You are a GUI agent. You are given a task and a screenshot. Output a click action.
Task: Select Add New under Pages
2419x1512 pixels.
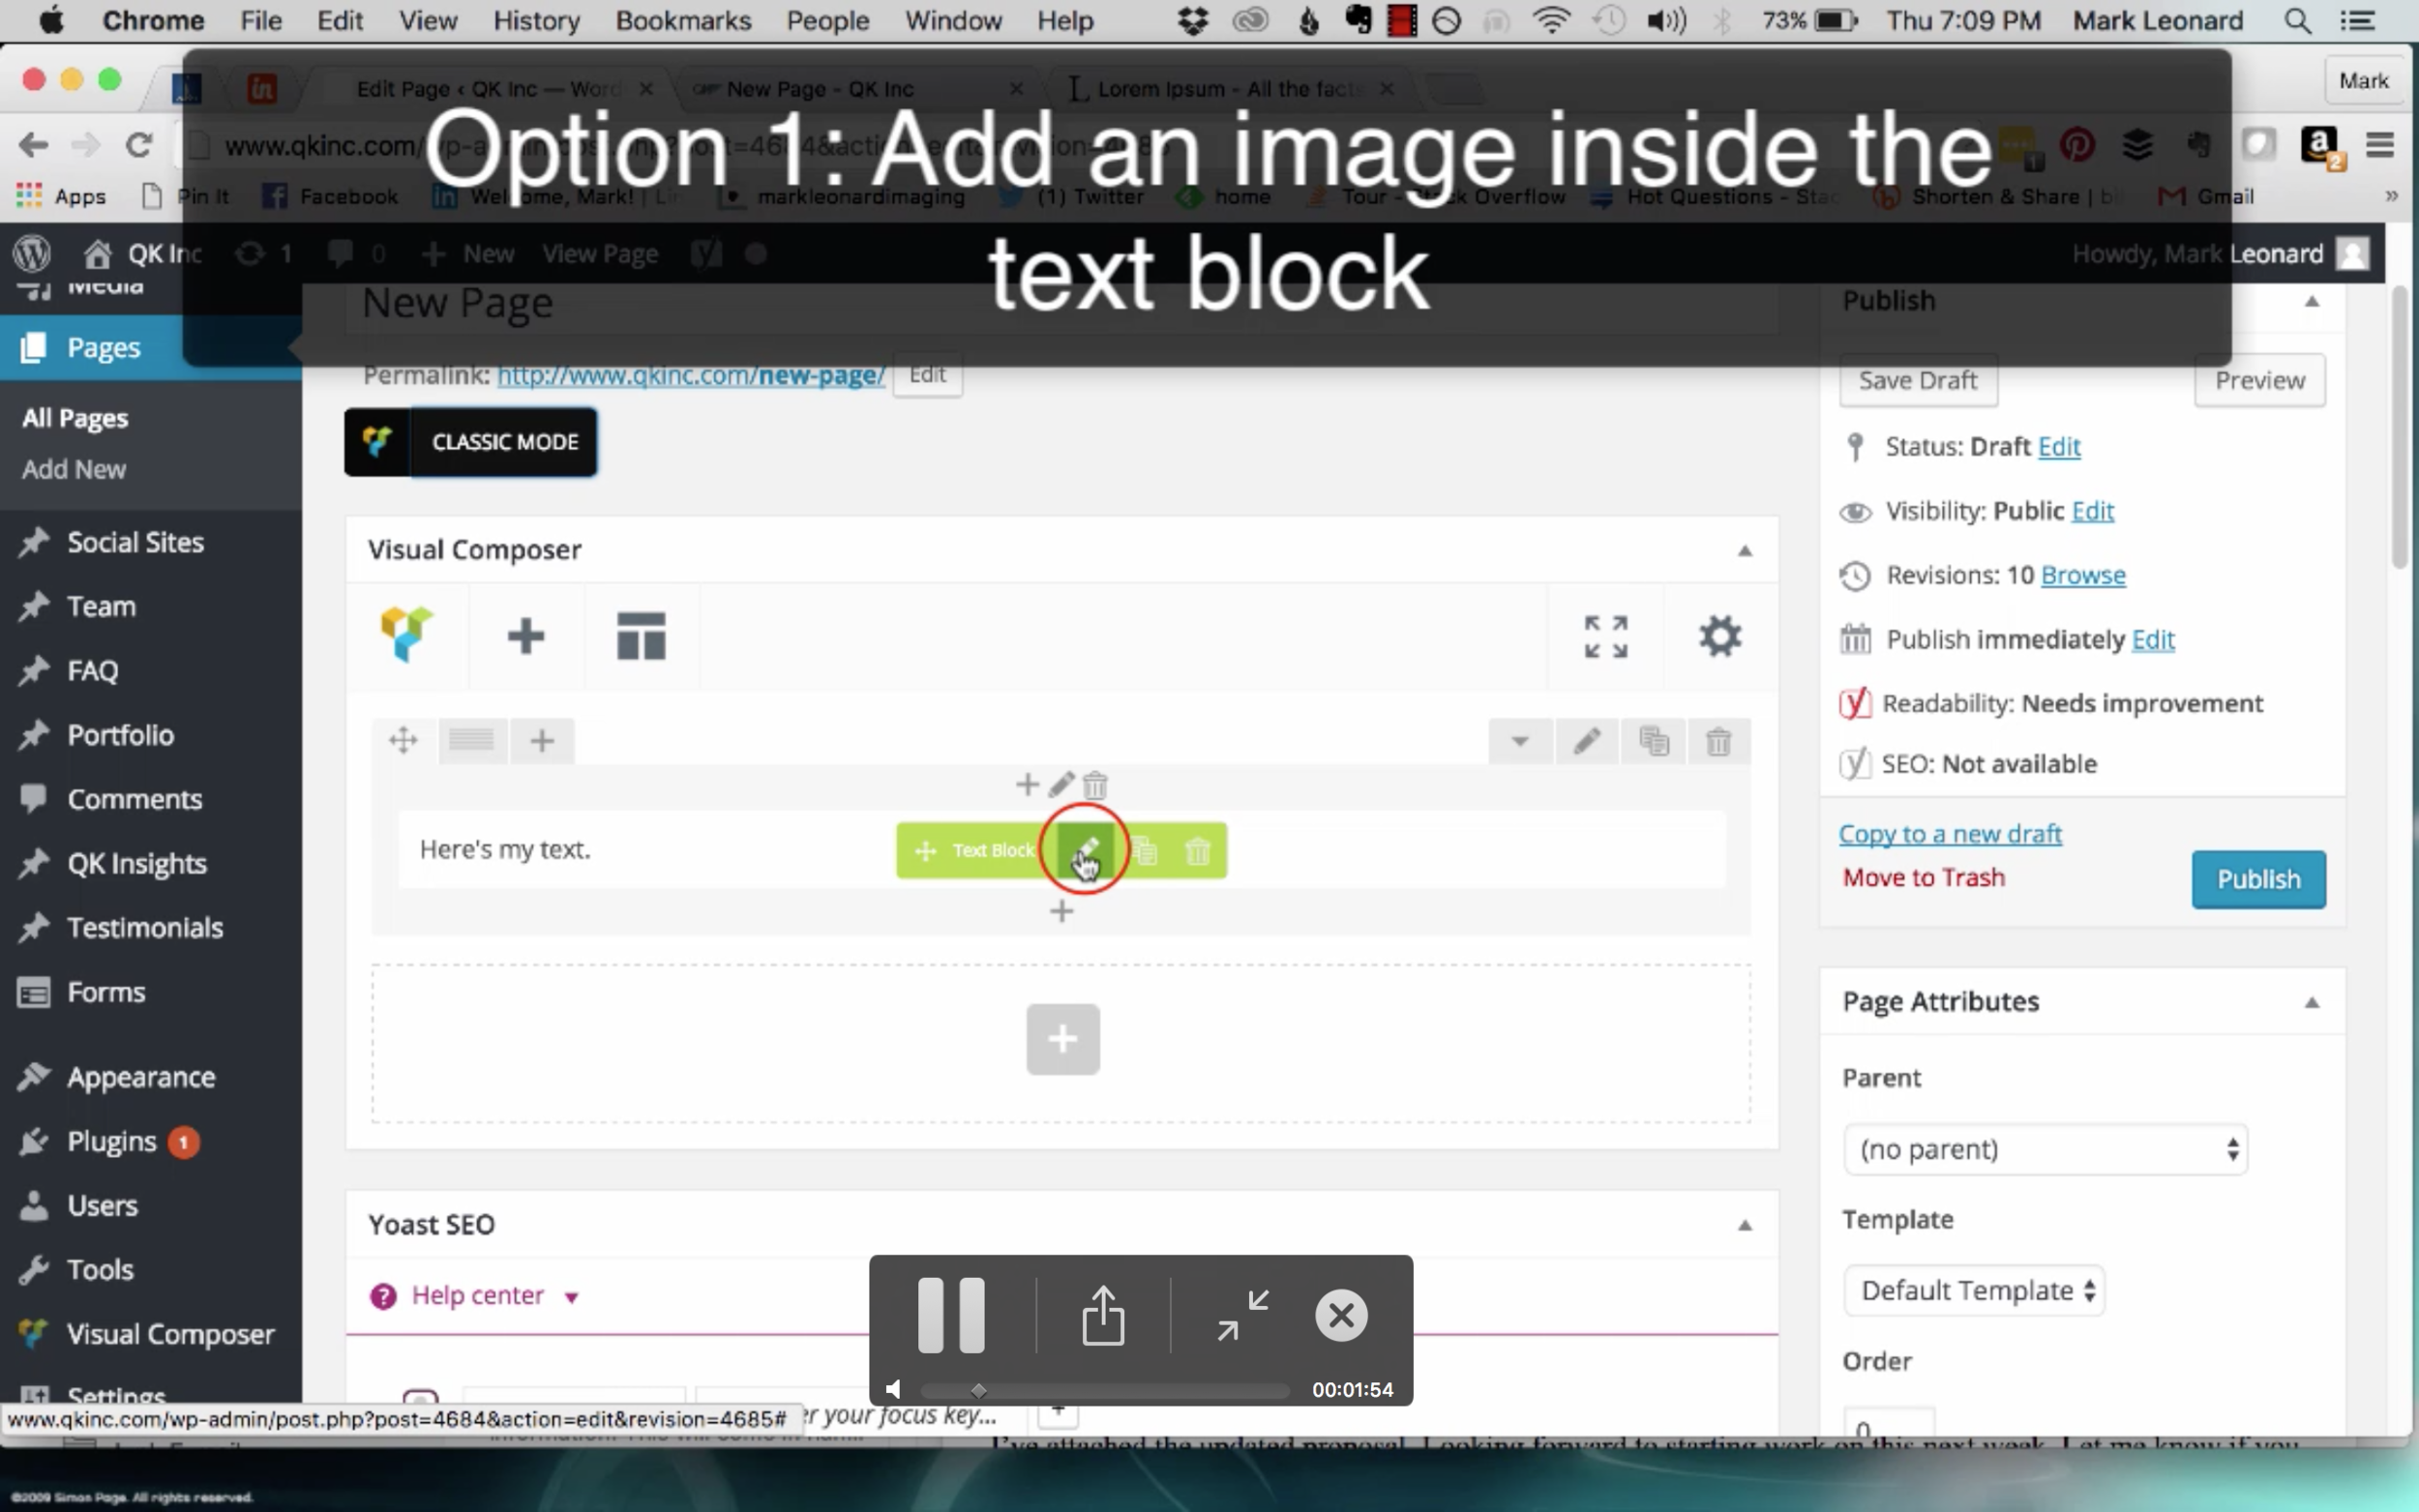[x=74, y=469]
